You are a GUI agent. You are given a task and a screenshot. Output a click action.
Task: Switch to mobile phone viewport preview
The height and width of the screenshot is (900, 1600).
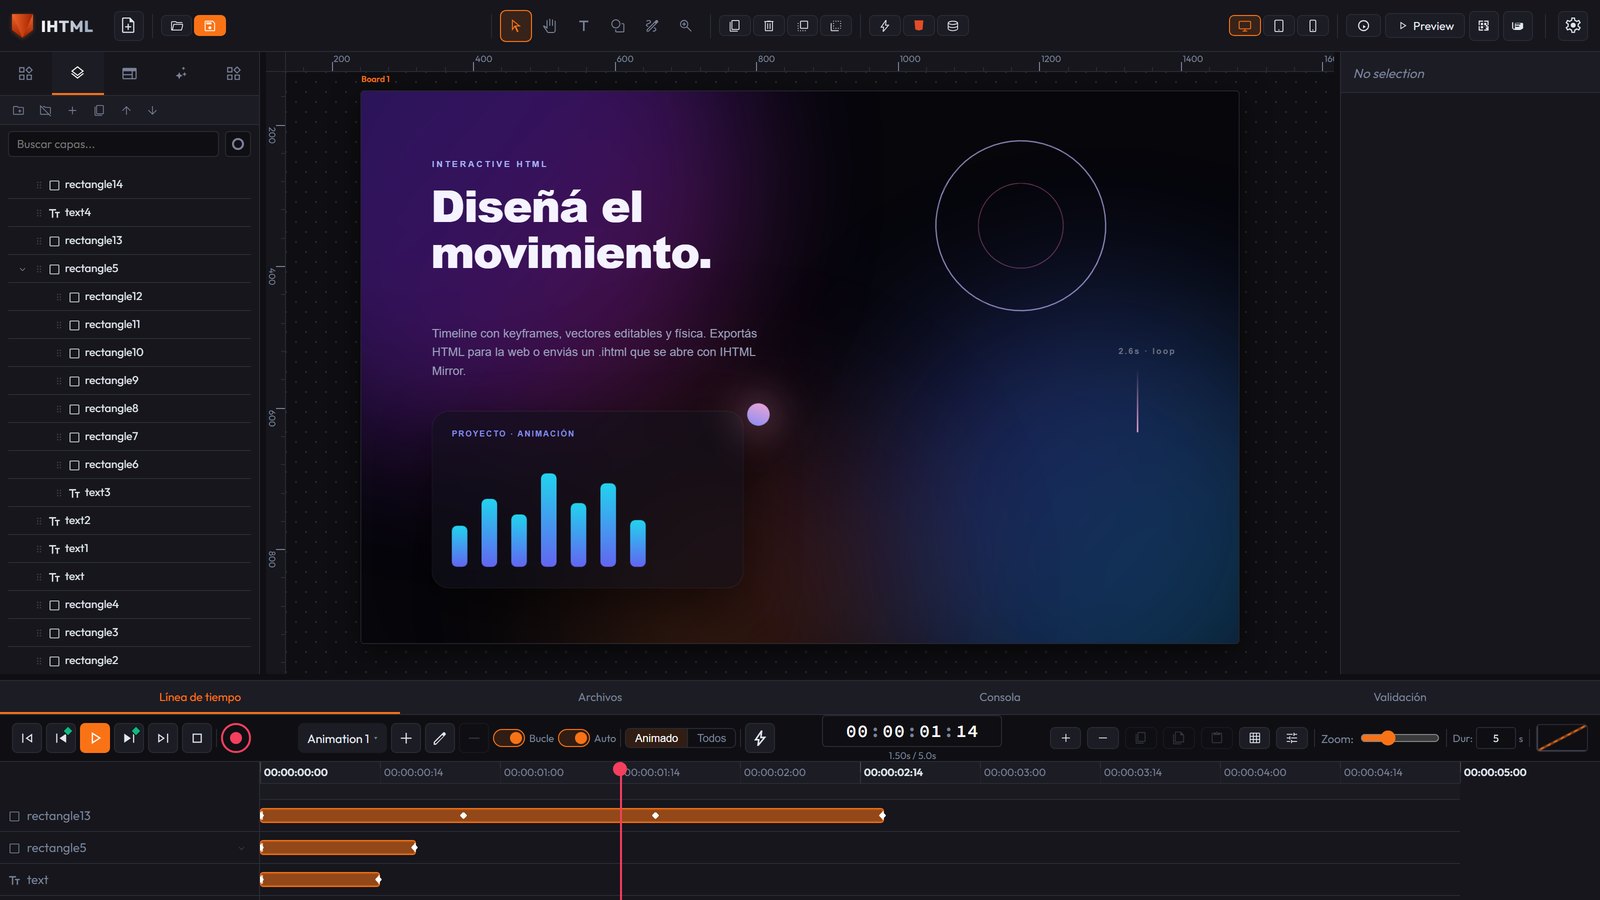1312,26
